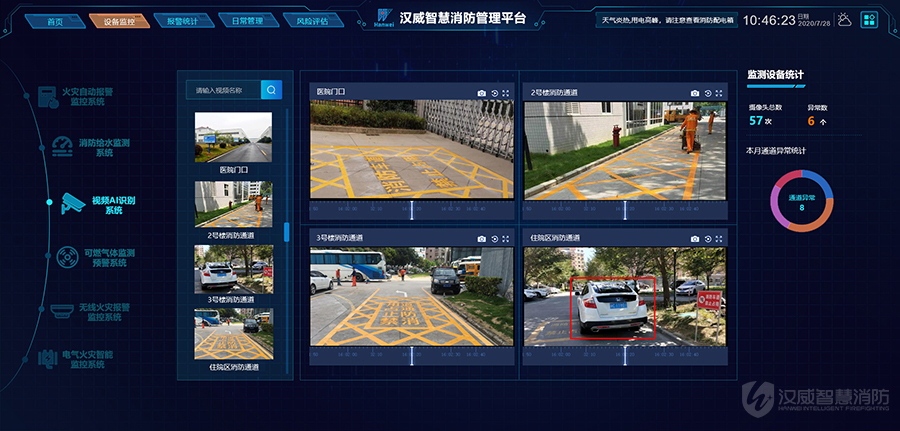Screen dimensions: 900x431
Task: Open 视频AI识别系统 menu label
Action: pos(114,205)
